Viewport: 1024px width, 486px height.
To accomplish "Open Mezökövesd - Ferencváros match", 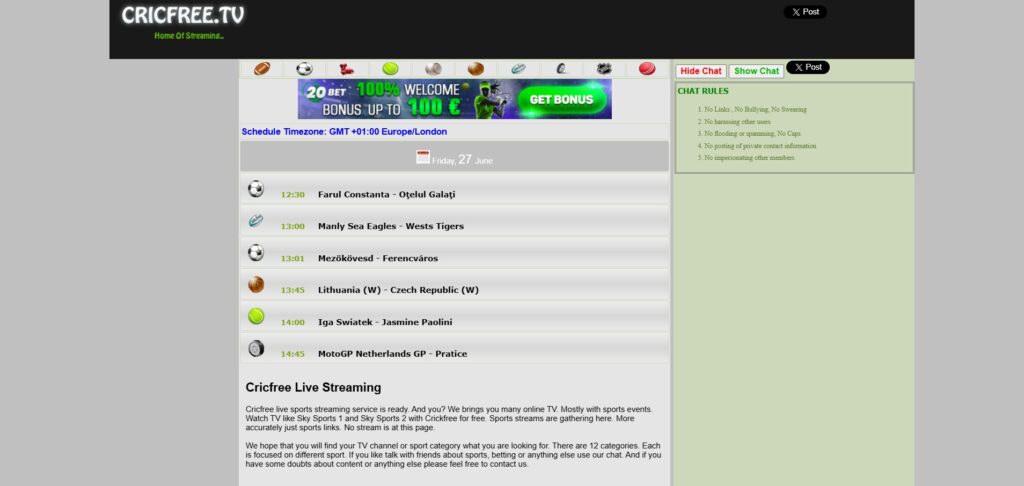I will [378, 258].
